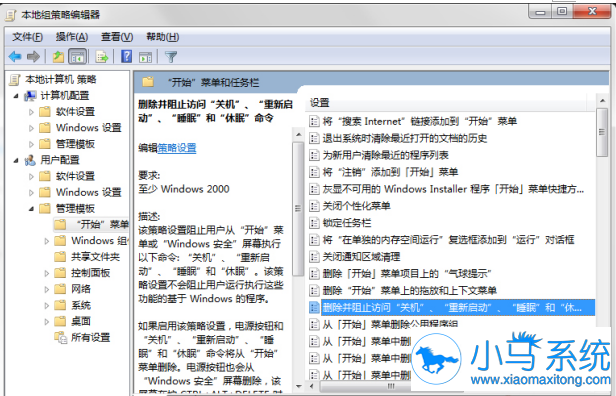
Task: Collapse the 计算机配置 tree node
Action: point(16,96)
